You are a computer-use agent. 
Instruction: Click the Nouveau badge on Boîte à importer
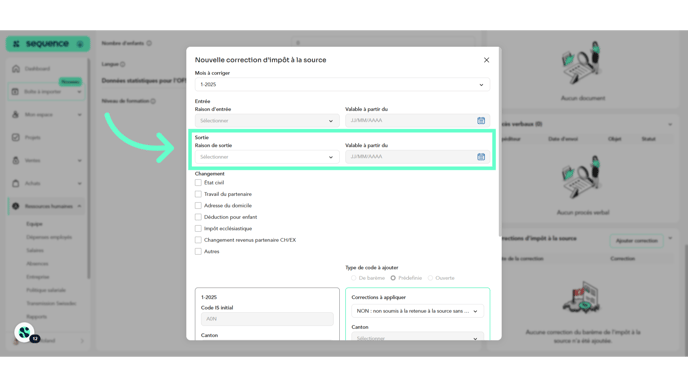point(70,82)
